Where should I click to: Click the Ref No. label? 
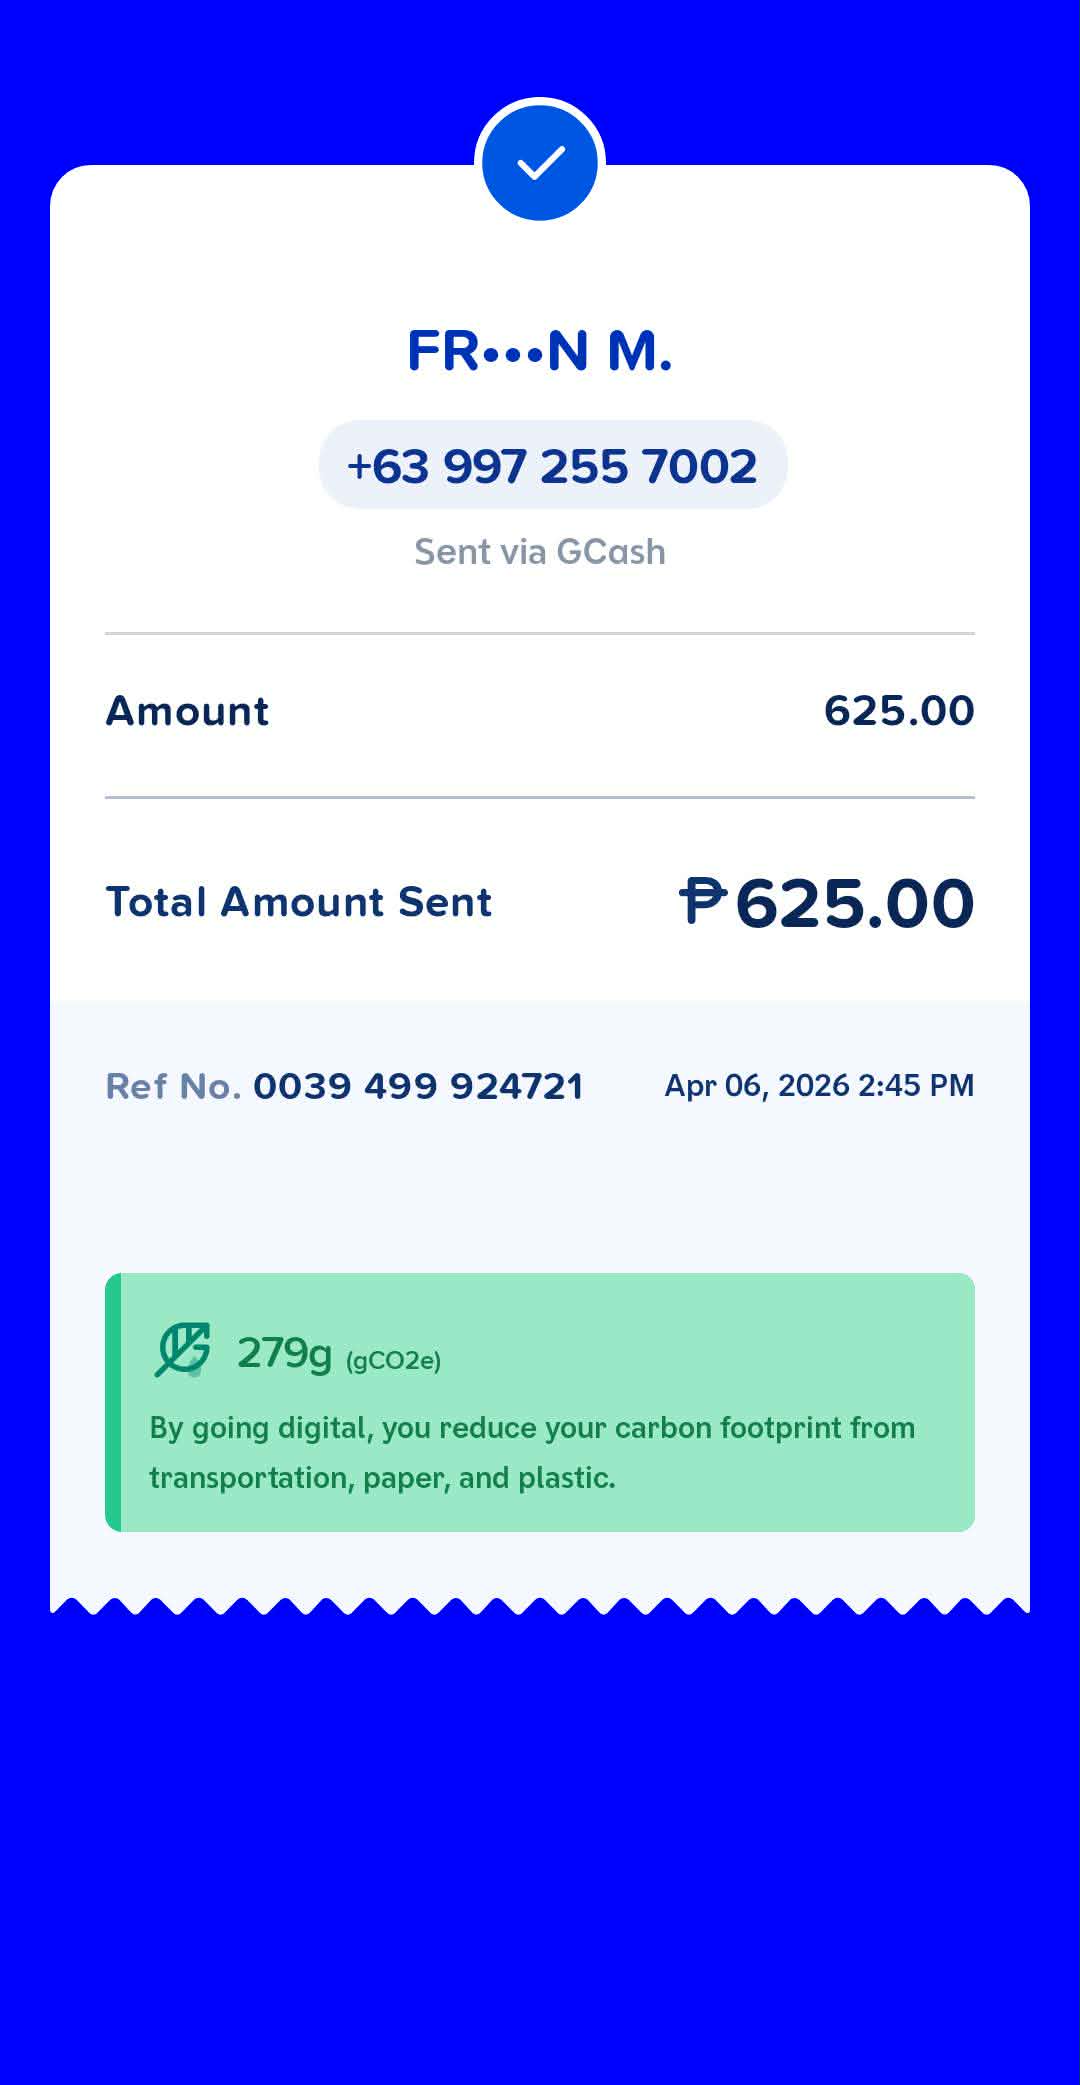174,1086
